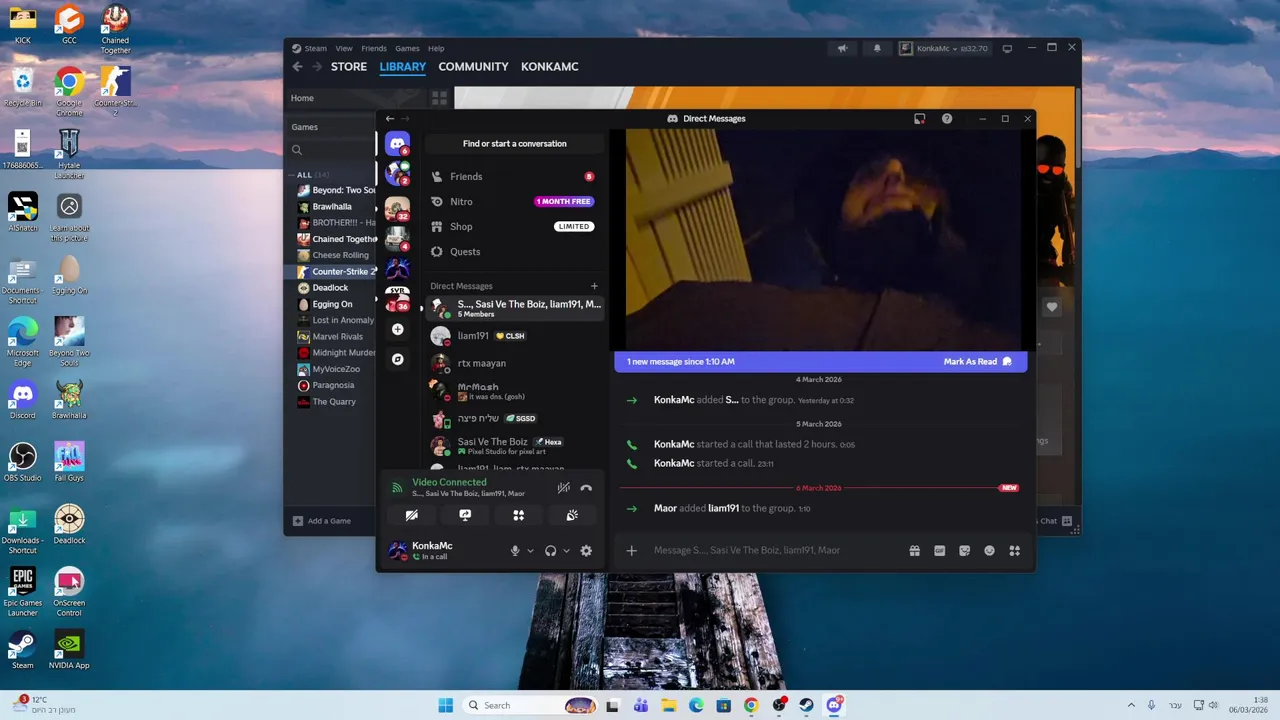Open apps launcher in message bar
Image resolution: width=1280 pixels, height=720 pixels.
coord(1014,550)
